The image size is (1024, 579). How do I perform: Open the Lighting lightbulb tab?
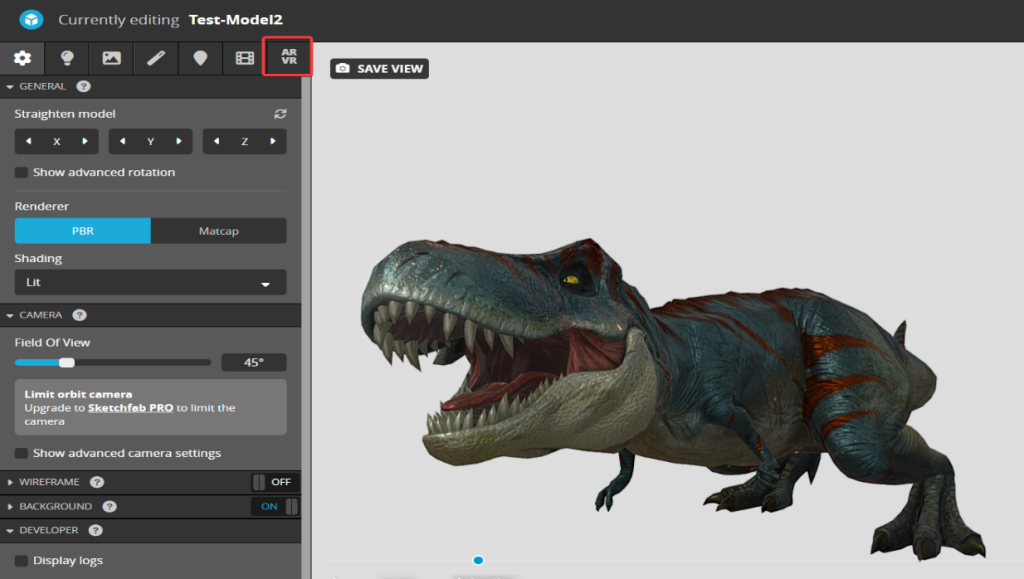point(67,58)
